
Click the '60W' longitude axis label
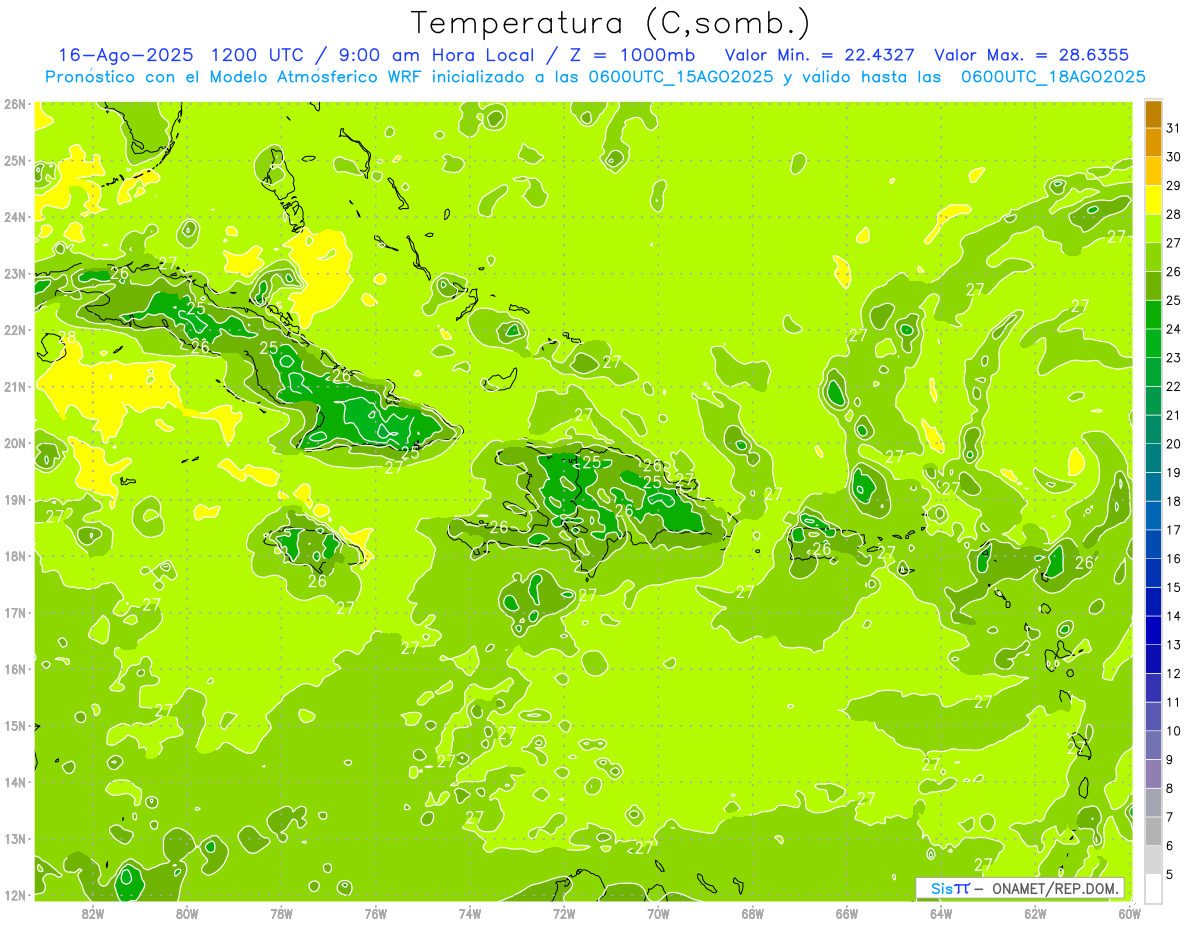1129,913
